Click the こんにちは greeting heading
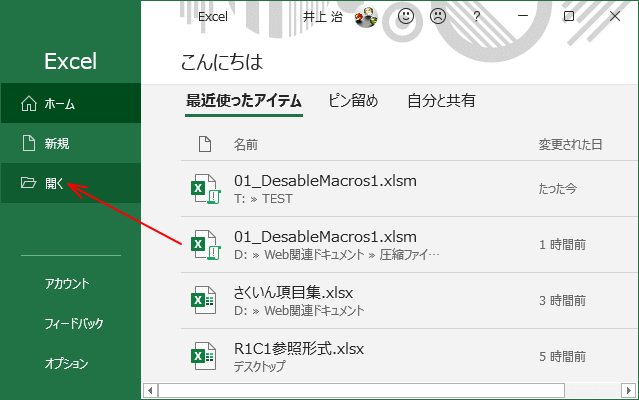This screenshot has height=400, width=639. [x=222, y=62]
